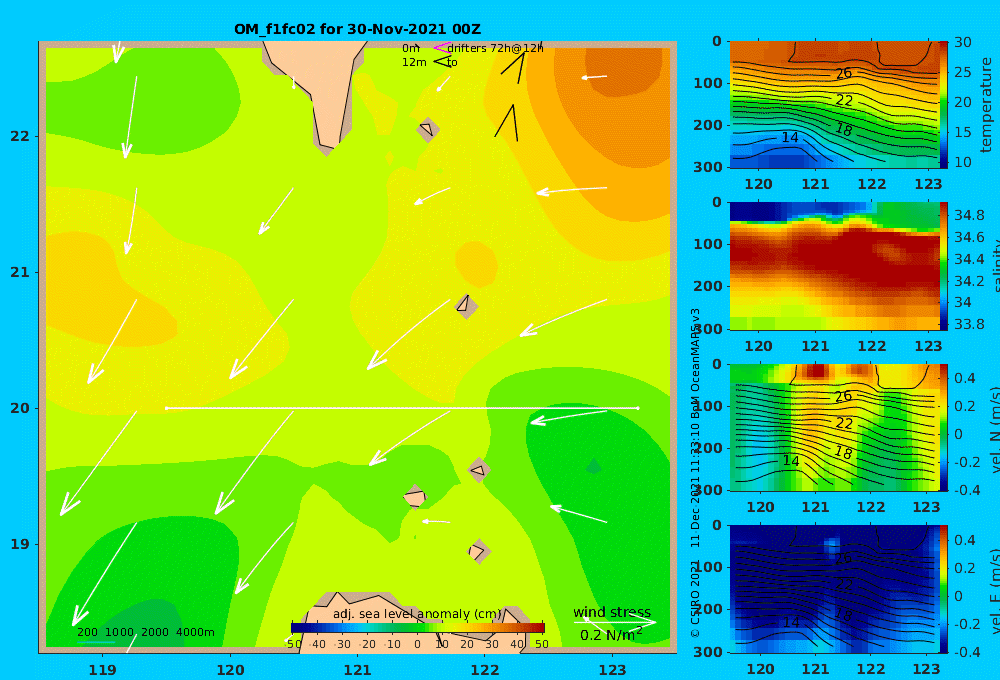Click the '0.2 N/m²' scale text
The image size is (1000, 680).
click(x=610, y=635)
